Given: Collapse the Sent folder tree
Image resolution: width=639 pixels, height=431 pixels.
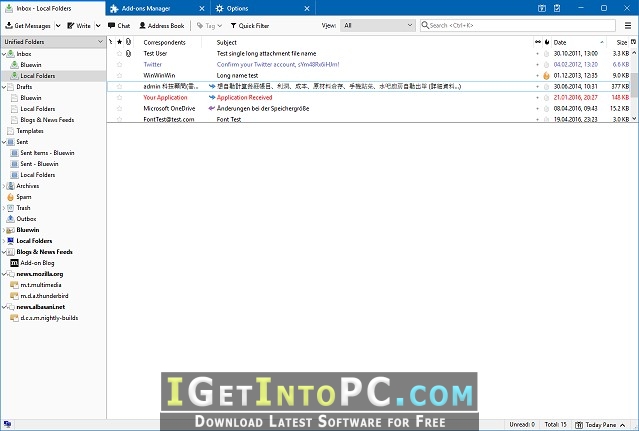Looking at the screenshot, I should 4,142.
